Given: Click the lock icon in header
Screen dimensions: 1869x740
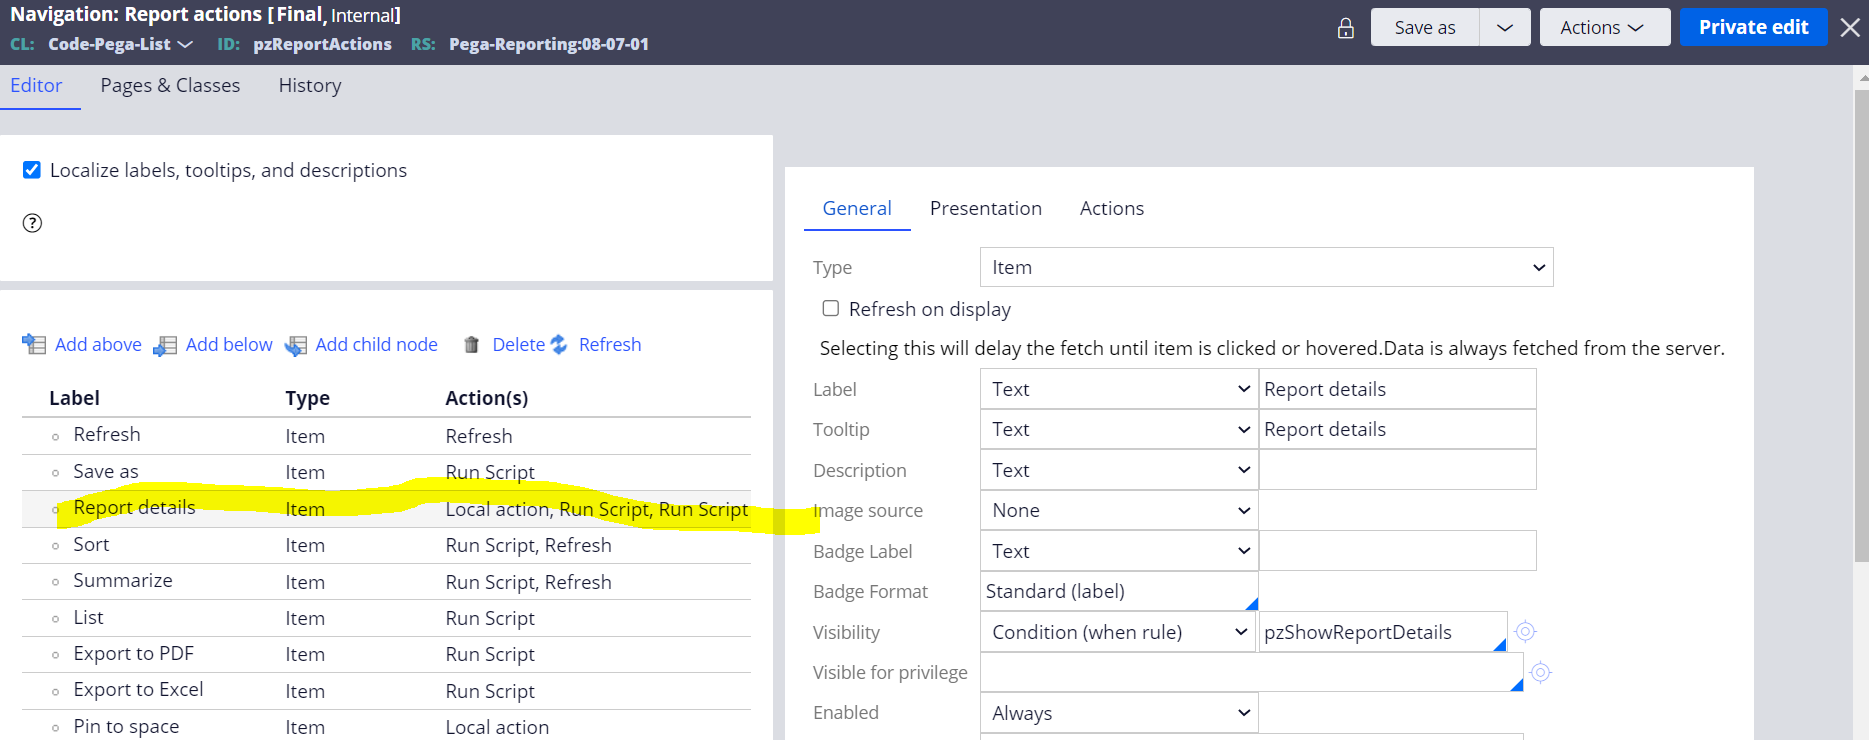Looking at the screenshot, I should coord(1345,28).
